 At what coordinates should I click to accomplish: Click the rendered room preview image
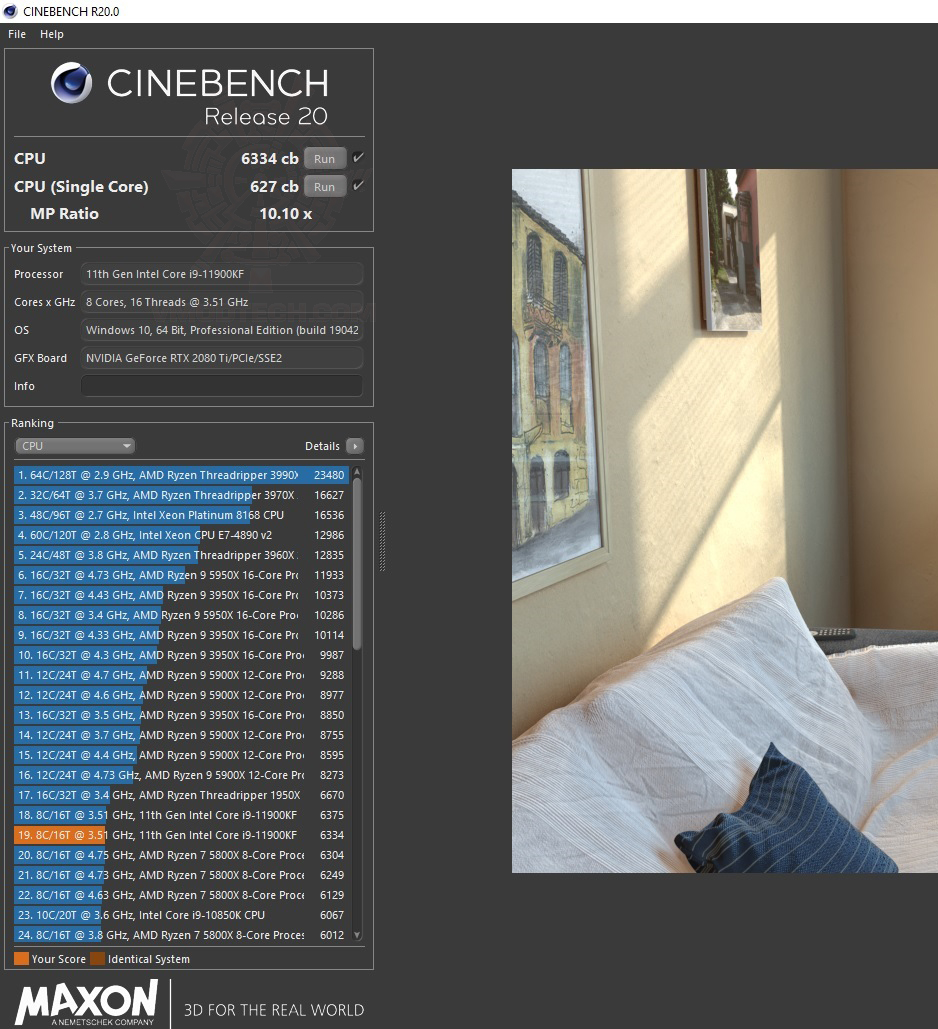725,521
